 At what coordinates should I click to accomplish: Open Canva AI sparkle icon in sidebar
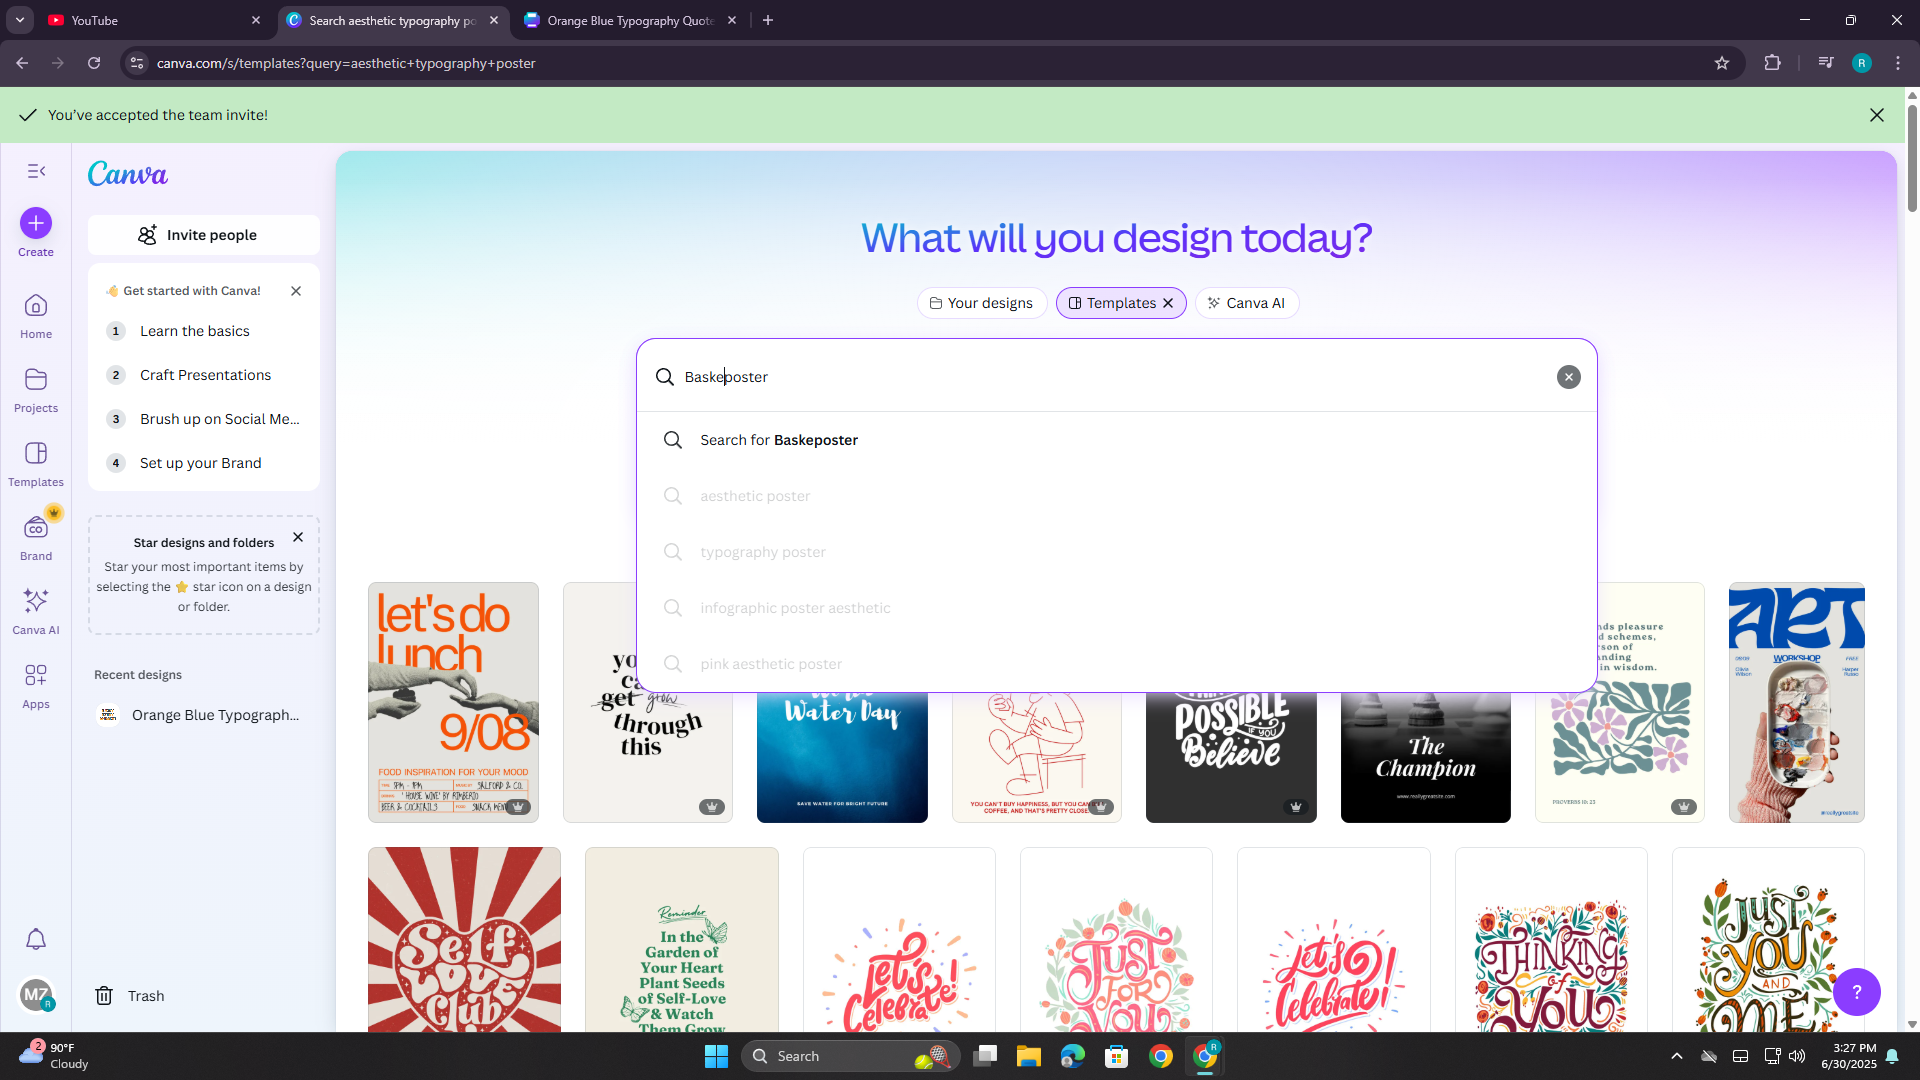click(36, 612)
